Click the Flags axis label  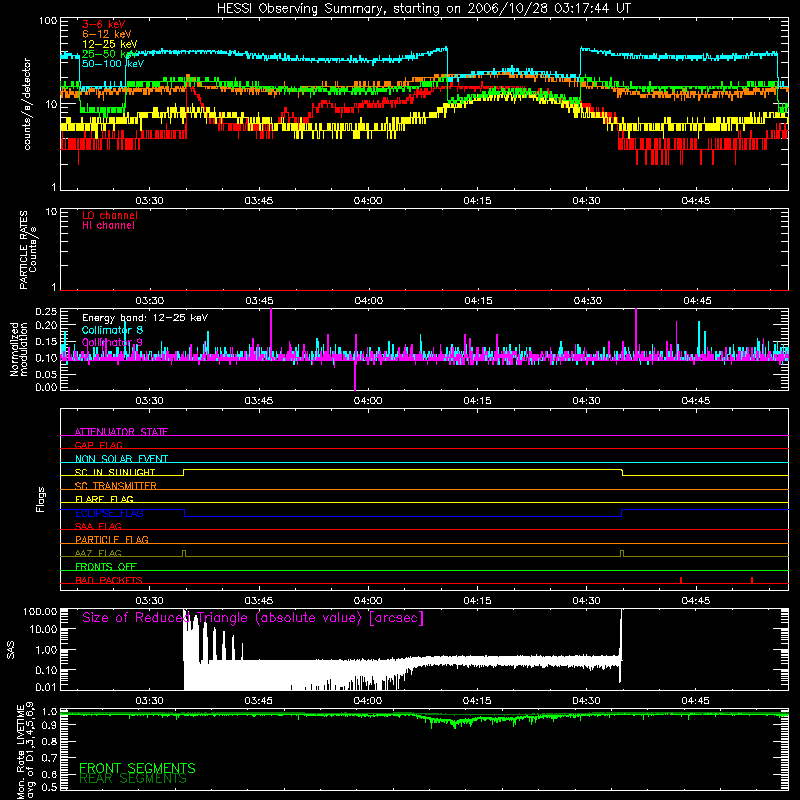(x=40, y=499)
